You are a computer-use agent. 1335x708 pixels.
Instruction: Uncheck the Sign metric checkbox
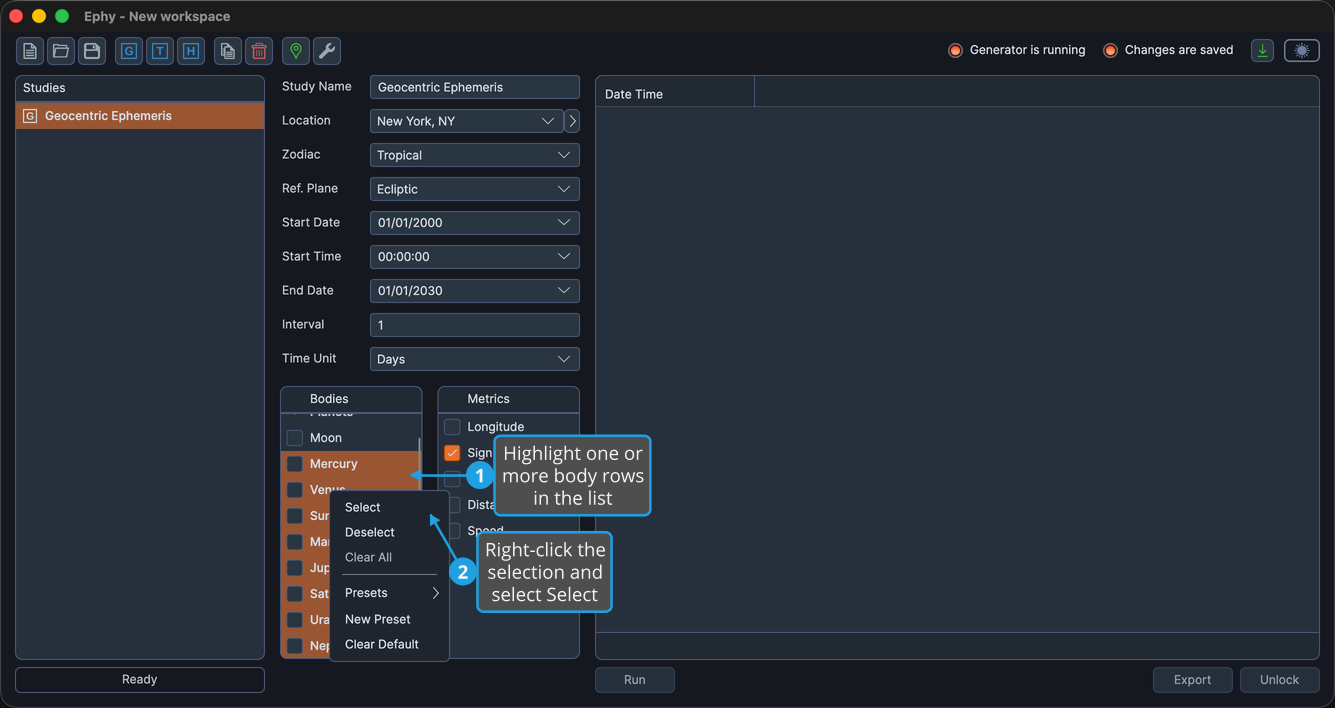coord(452,453)
